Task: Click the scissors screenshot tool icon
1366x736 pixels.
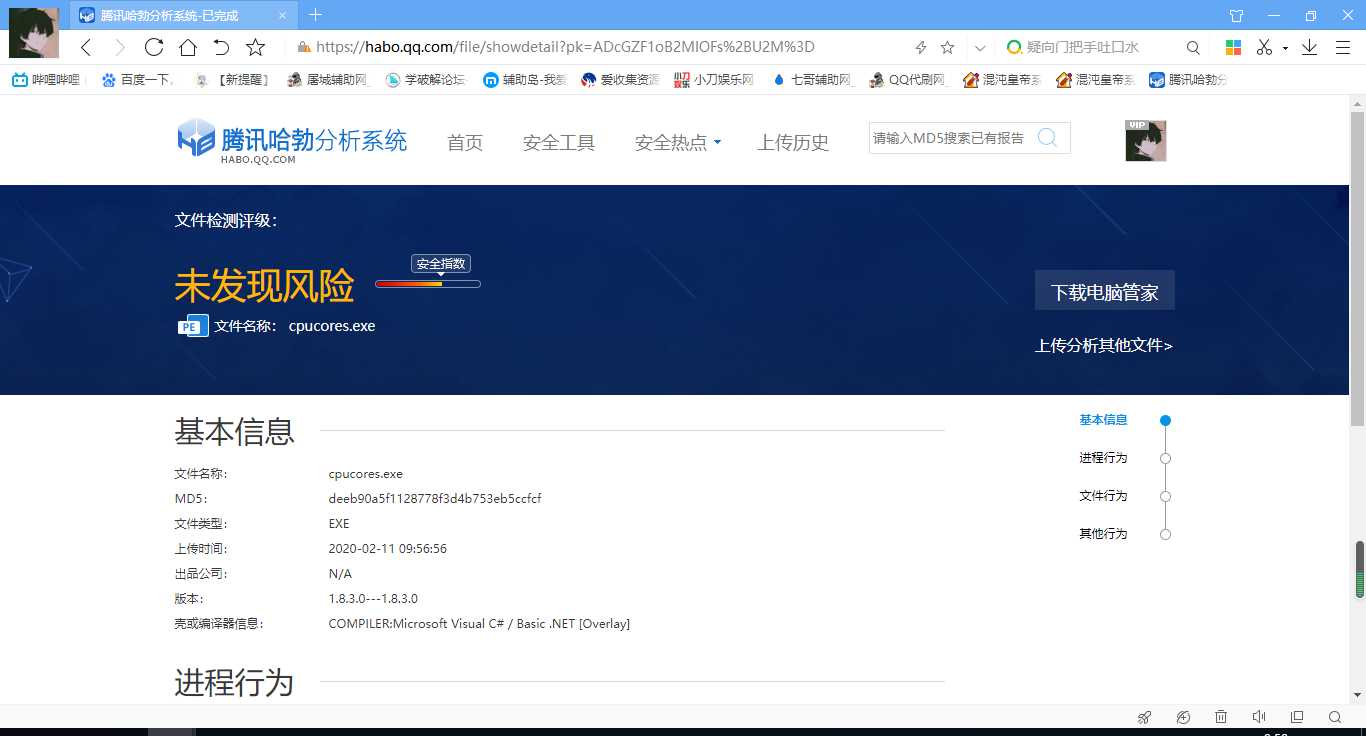Action: [1264, 47]
